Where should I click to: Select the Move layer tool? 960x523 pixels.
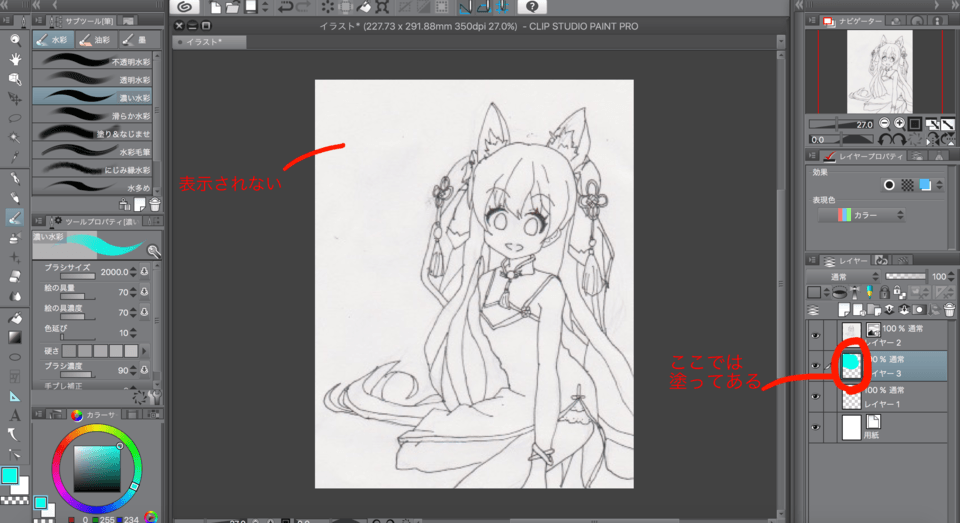15,99
